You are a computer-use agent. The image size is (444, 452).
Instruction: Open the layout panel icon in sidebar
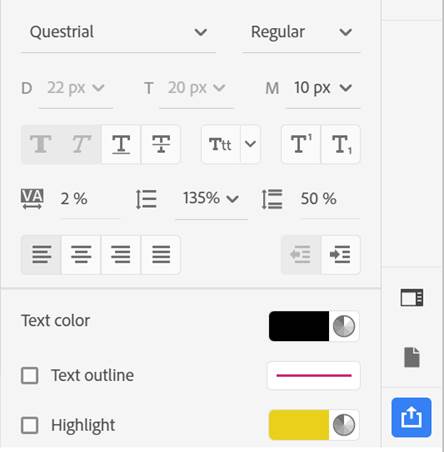412,297
